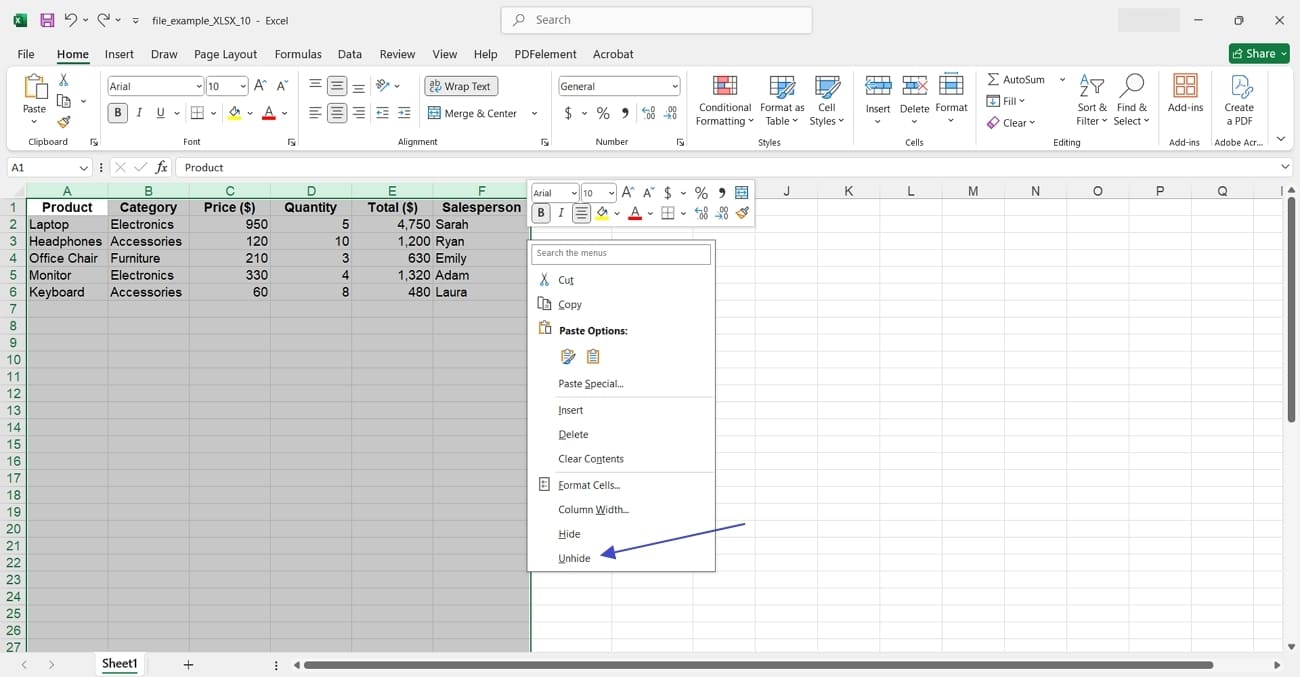This screenshot has height=677, width=1300.
Task: Open Conditional Formatting options
Action: 724,100
